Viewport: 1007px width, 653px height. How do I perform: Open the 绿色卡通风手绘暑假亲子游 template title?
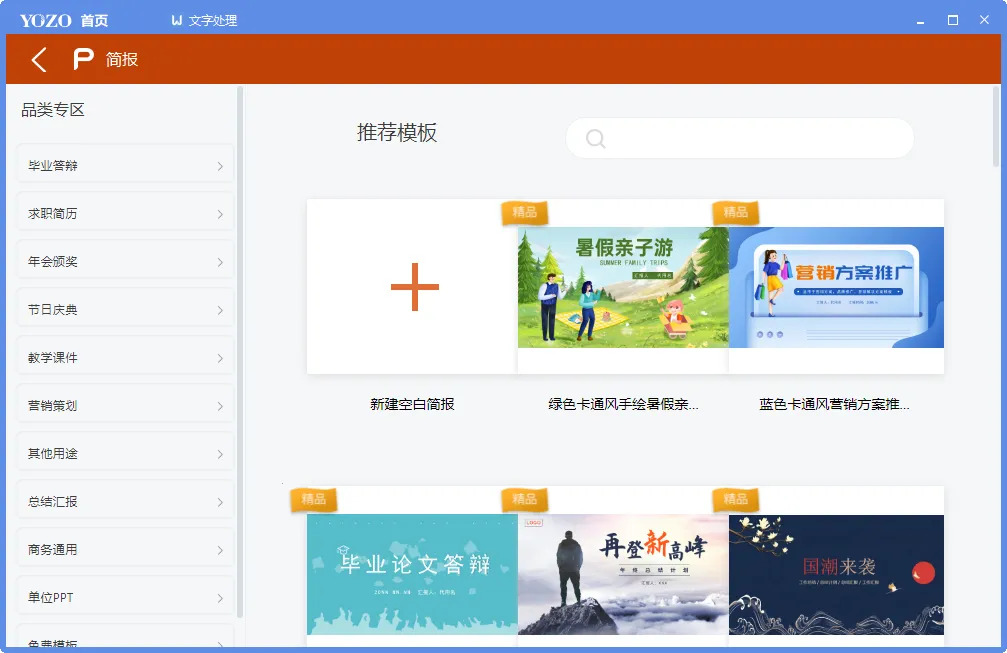tap(623, 404)
